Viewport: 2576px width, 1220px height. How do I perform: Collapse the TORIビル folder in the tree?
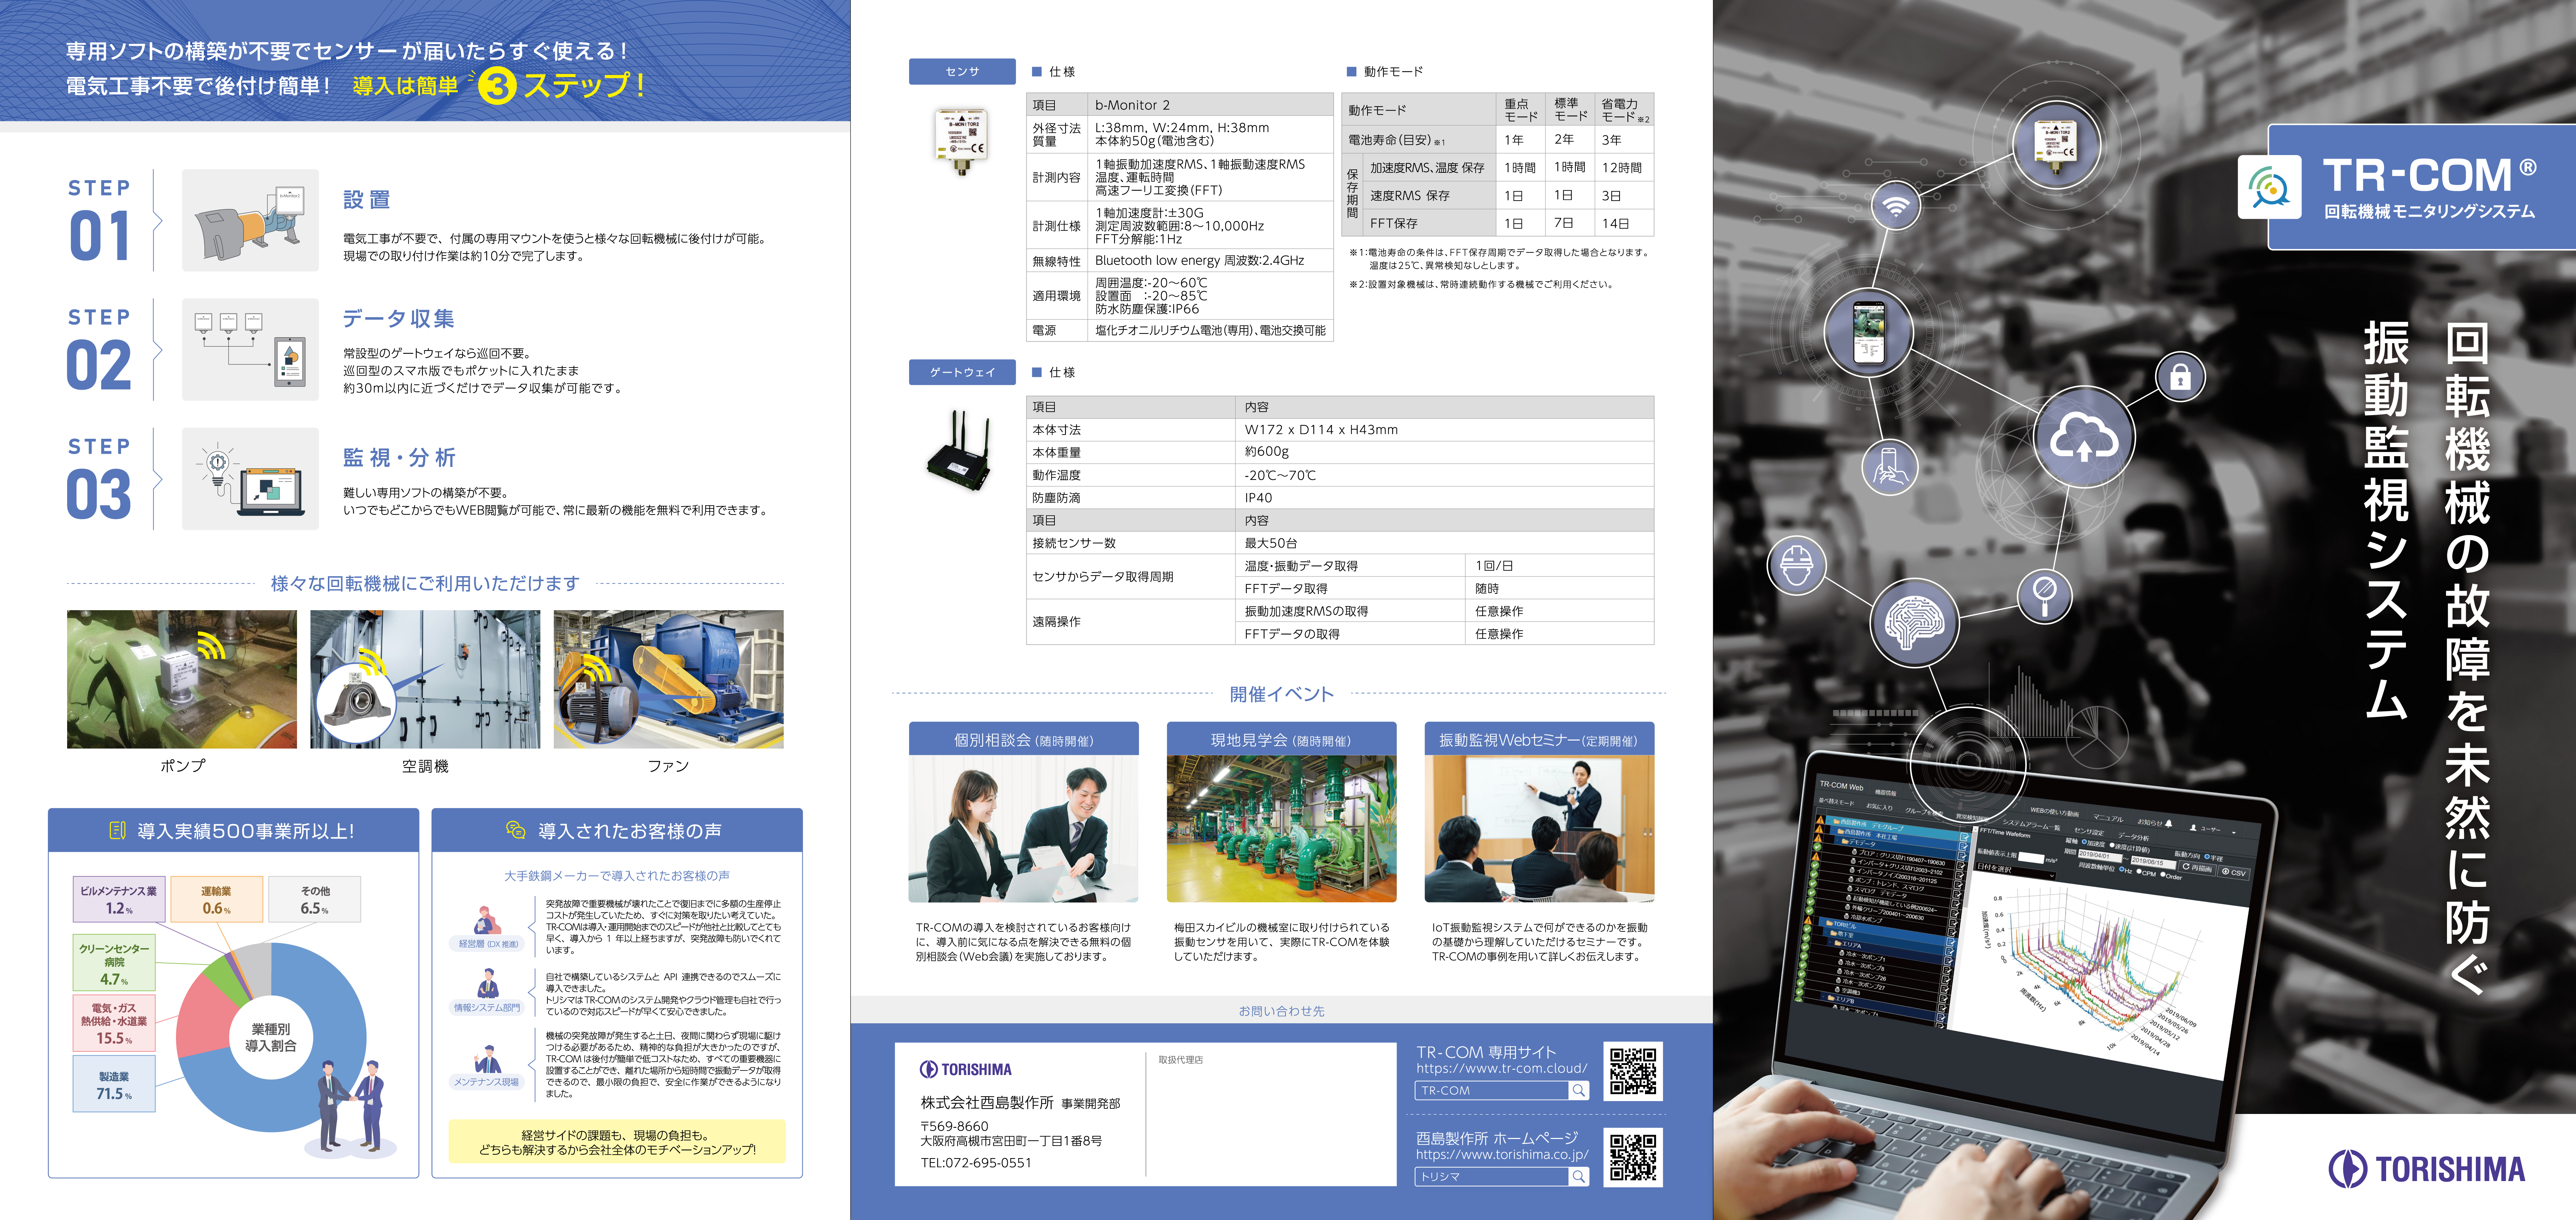click(1822, 923)
